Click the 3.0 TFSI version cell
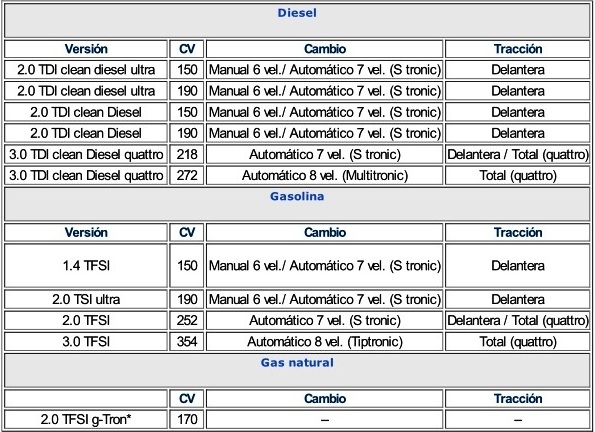The image size is (595, 432). coord(86,342)
